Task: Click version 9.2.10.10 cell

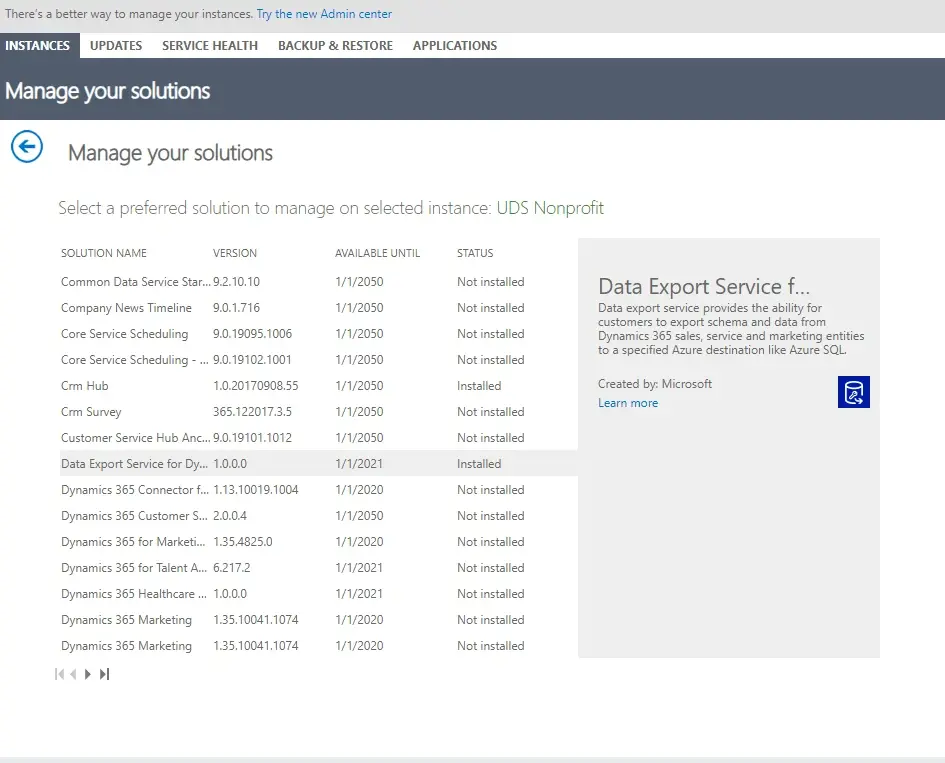Action: pyautogui.click(x=236, y=281)
